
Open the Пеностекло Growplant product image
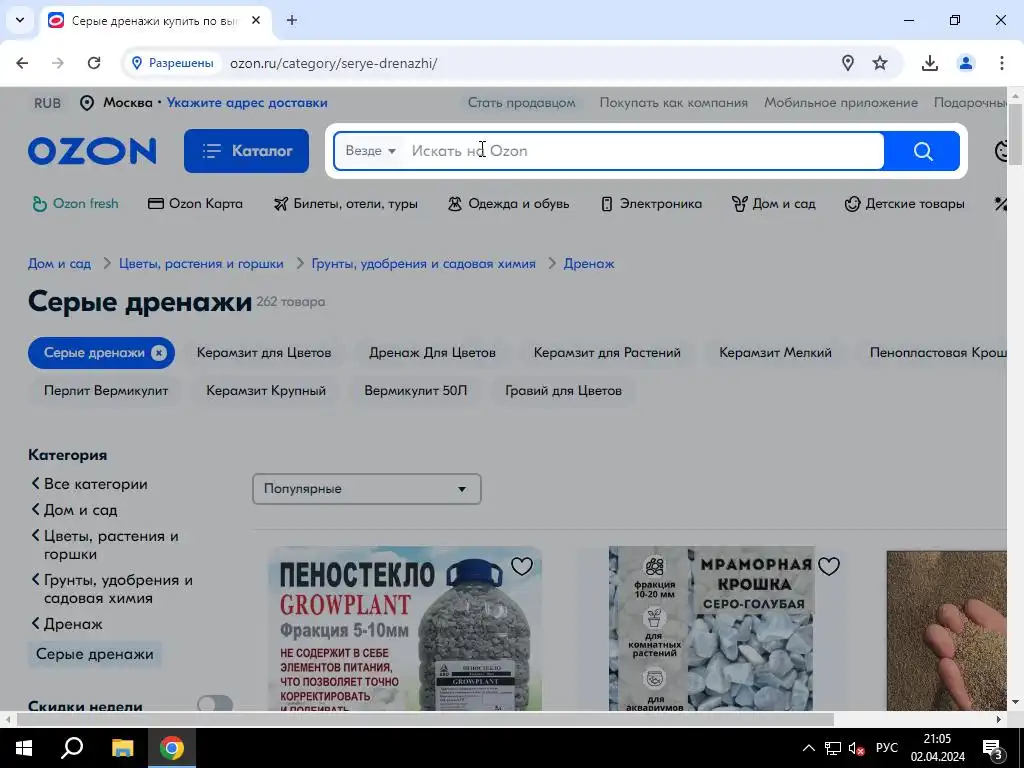(405, 628)
